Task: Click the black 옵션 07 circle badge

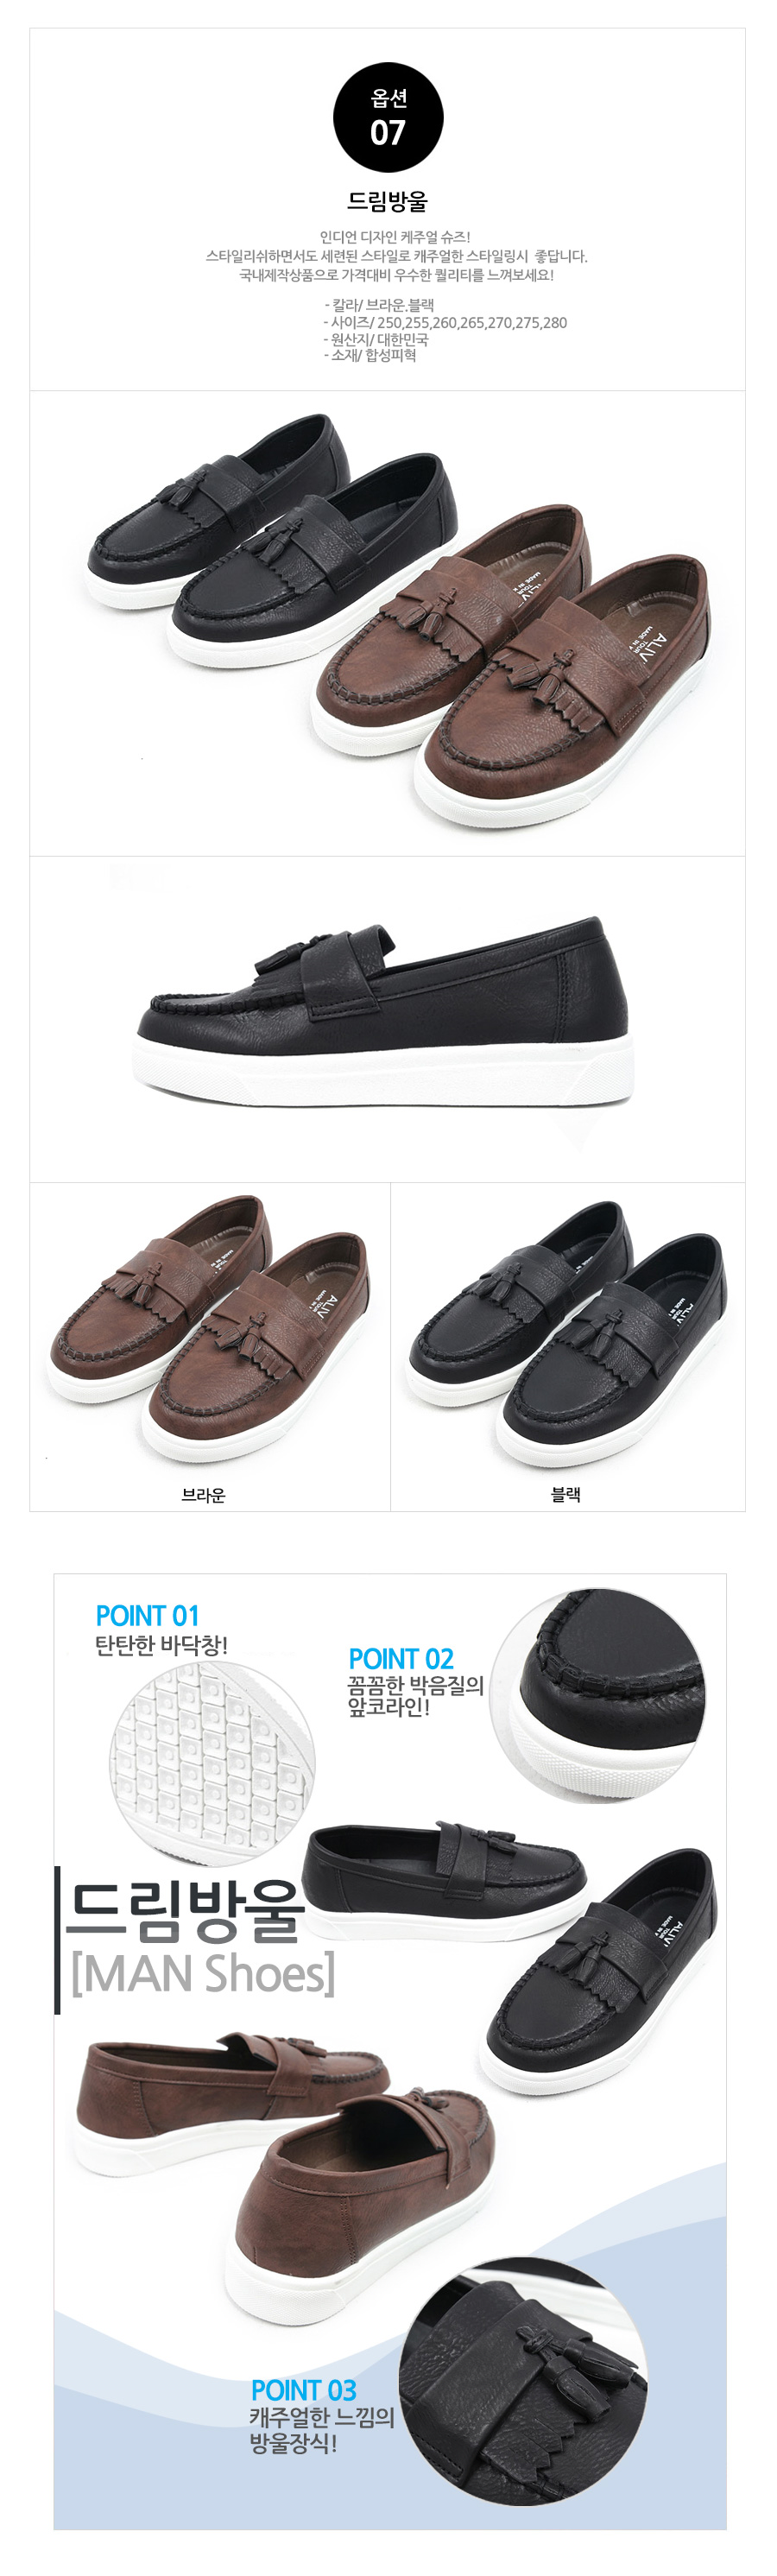Action: coord(388,118)
